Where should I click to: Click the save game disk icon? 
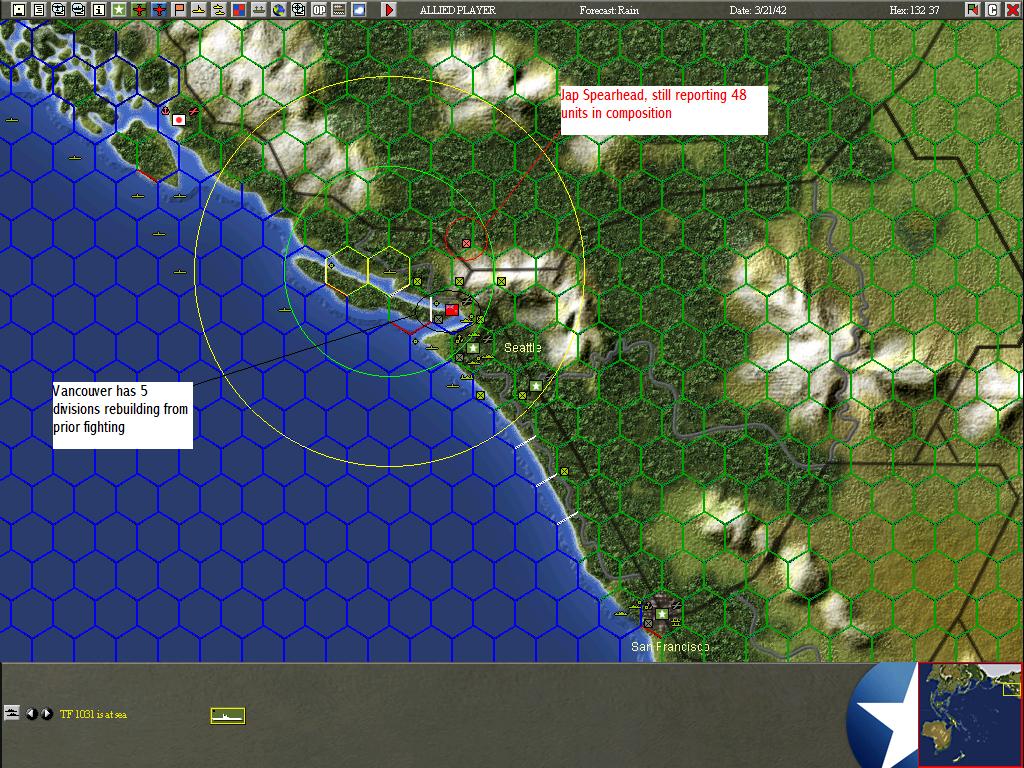pyautogui.click(x=19, y=9)
